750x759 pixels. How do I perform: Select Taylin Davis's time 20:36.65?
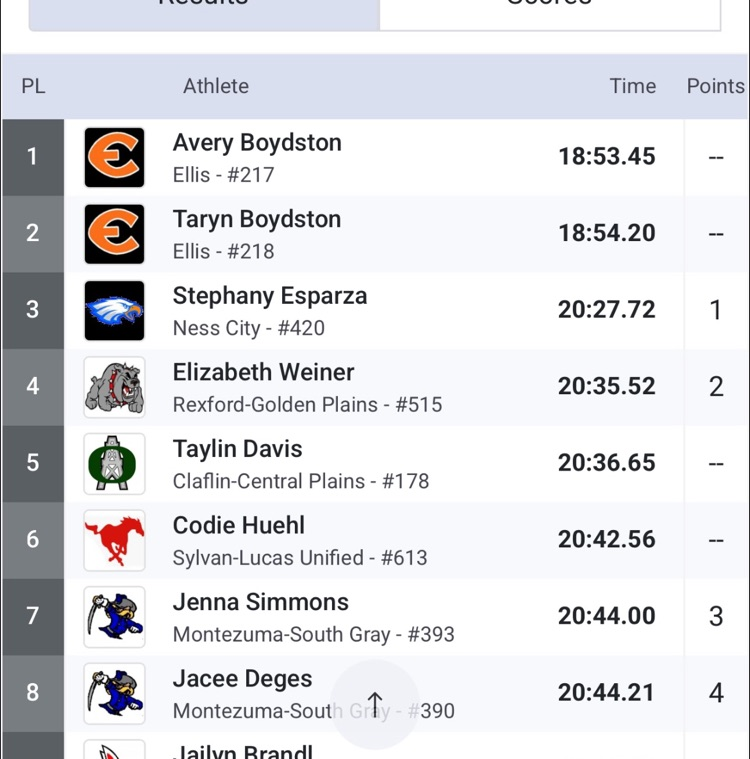pos(606,463)
